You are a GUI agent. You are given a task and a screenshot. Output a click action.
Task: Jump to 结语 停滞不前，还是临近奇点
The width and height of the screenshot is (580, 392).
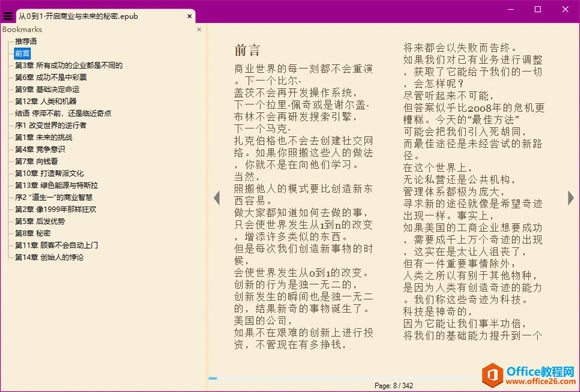(63, 113)
